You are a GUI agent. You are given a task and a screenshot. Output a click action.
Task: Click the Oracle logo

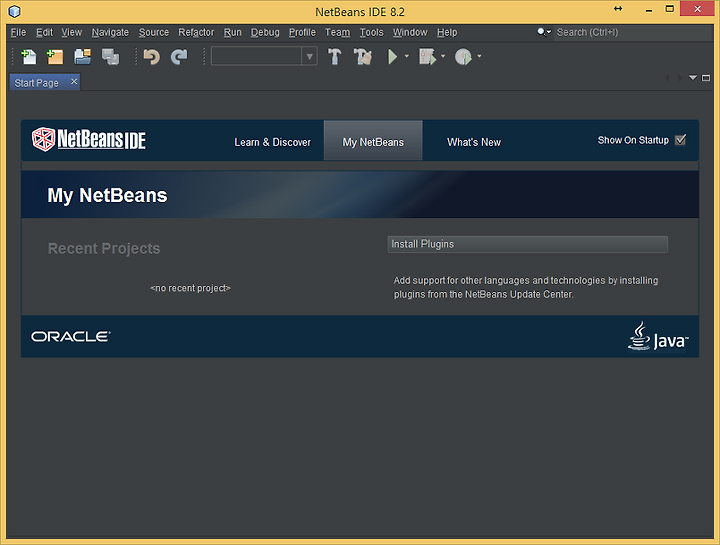click(71, 337)
